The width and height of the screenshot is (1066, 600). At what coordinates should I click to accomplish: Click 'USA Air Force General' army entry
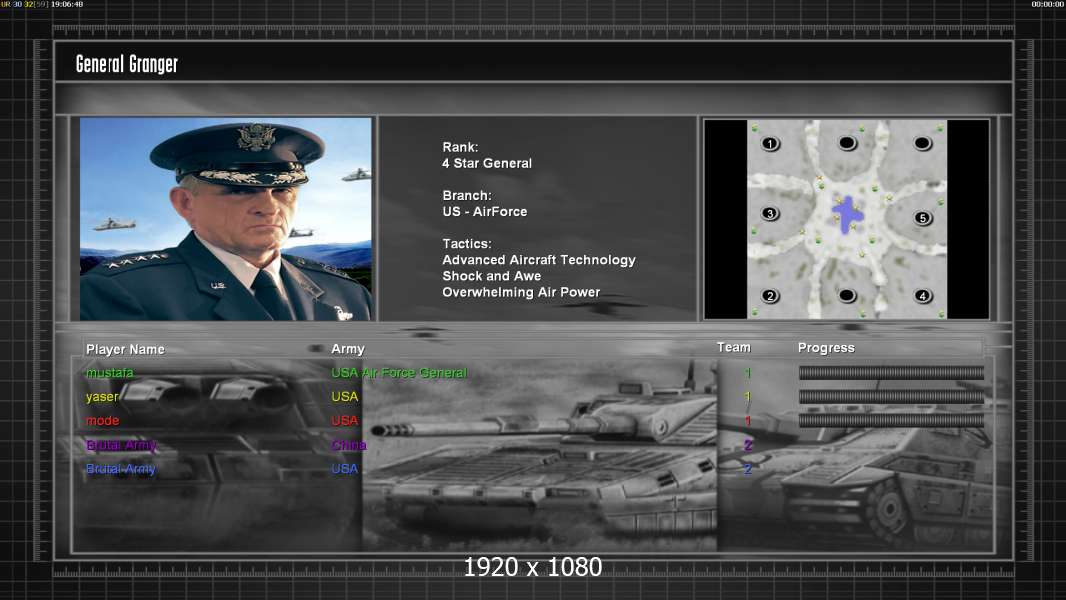coord(399,372)
